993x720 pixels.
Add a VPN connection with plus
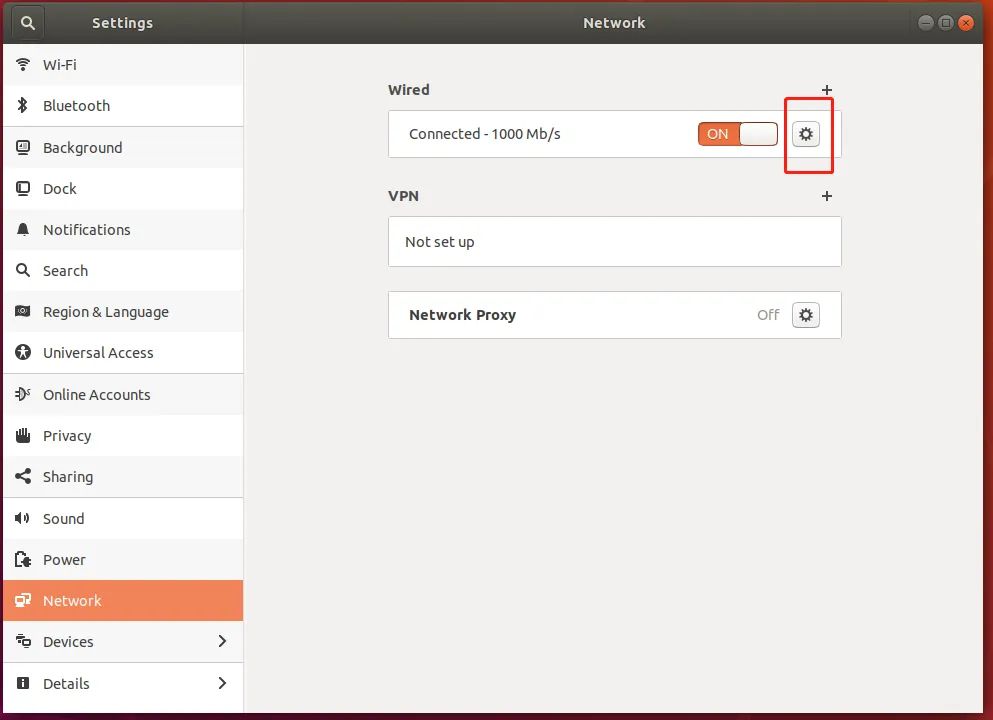(826, 196)
